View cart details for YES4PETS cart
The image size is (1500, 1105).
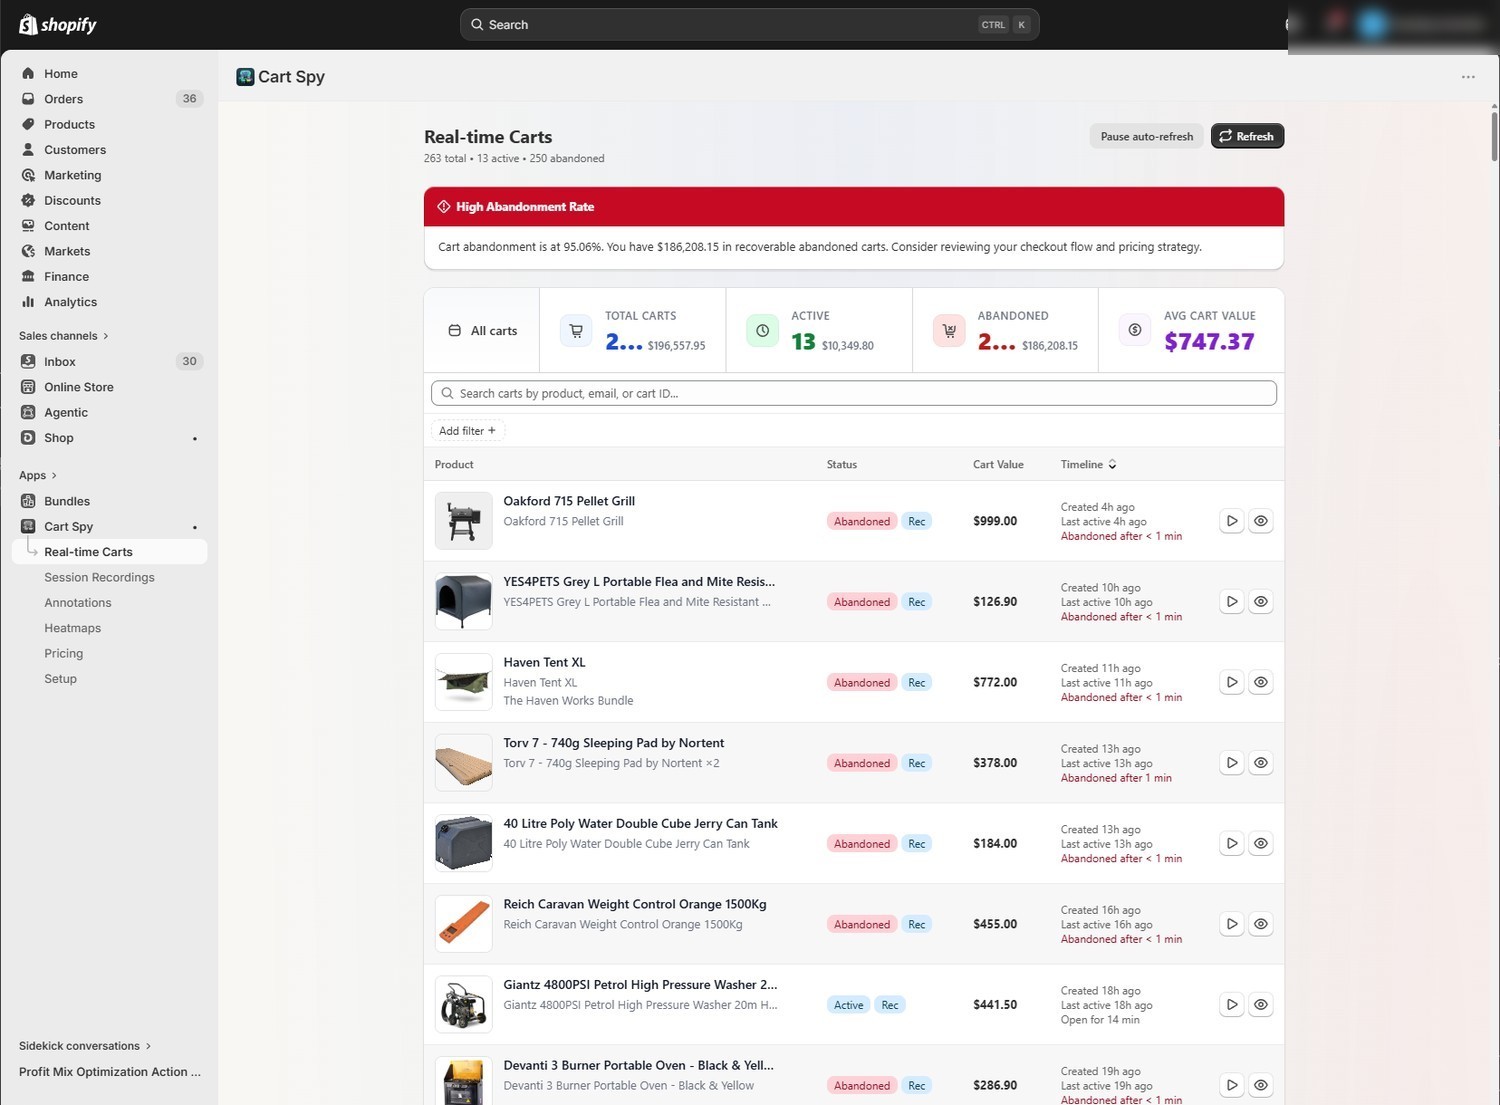(1261, 602)
